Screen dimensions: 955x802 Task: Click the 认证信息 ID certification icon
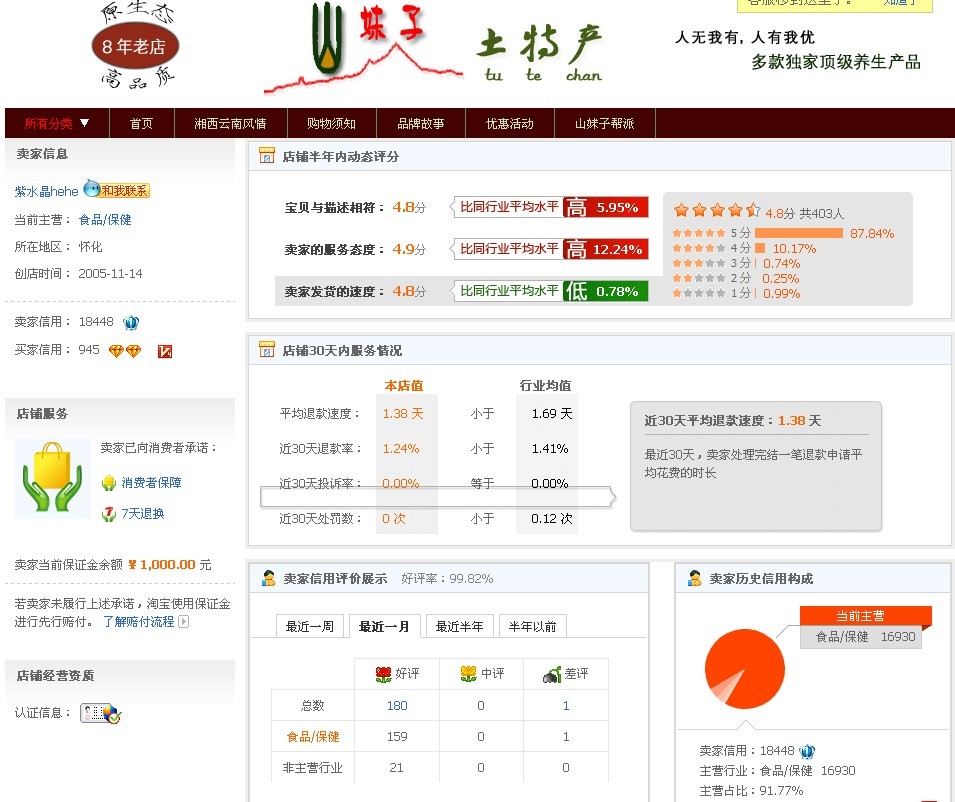[100, 713]
